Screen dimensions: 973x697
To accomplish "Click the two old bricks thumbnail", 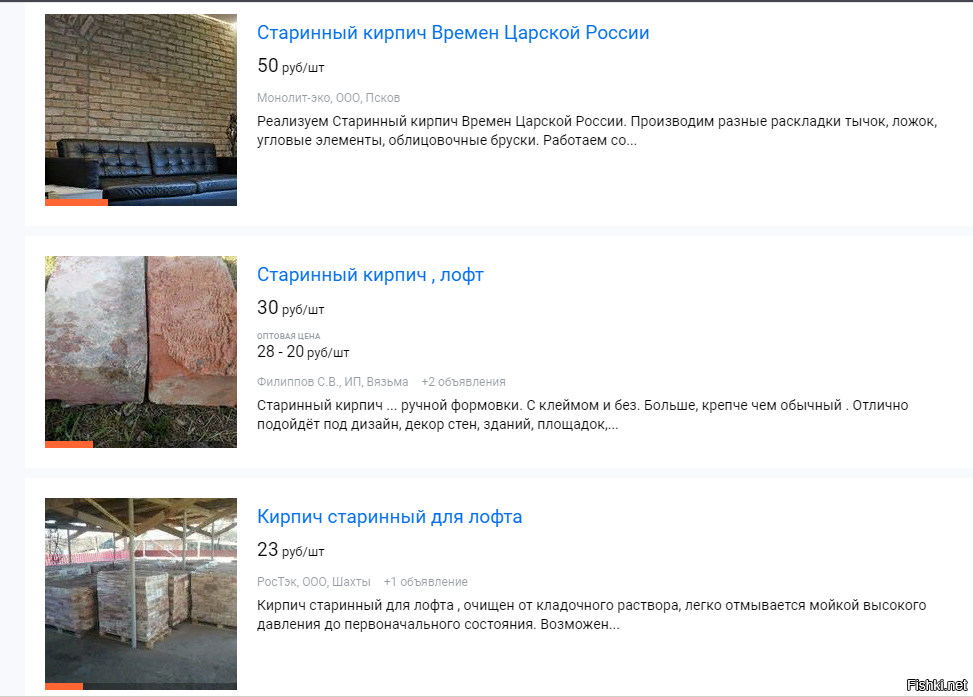I will tap(141, 352).
